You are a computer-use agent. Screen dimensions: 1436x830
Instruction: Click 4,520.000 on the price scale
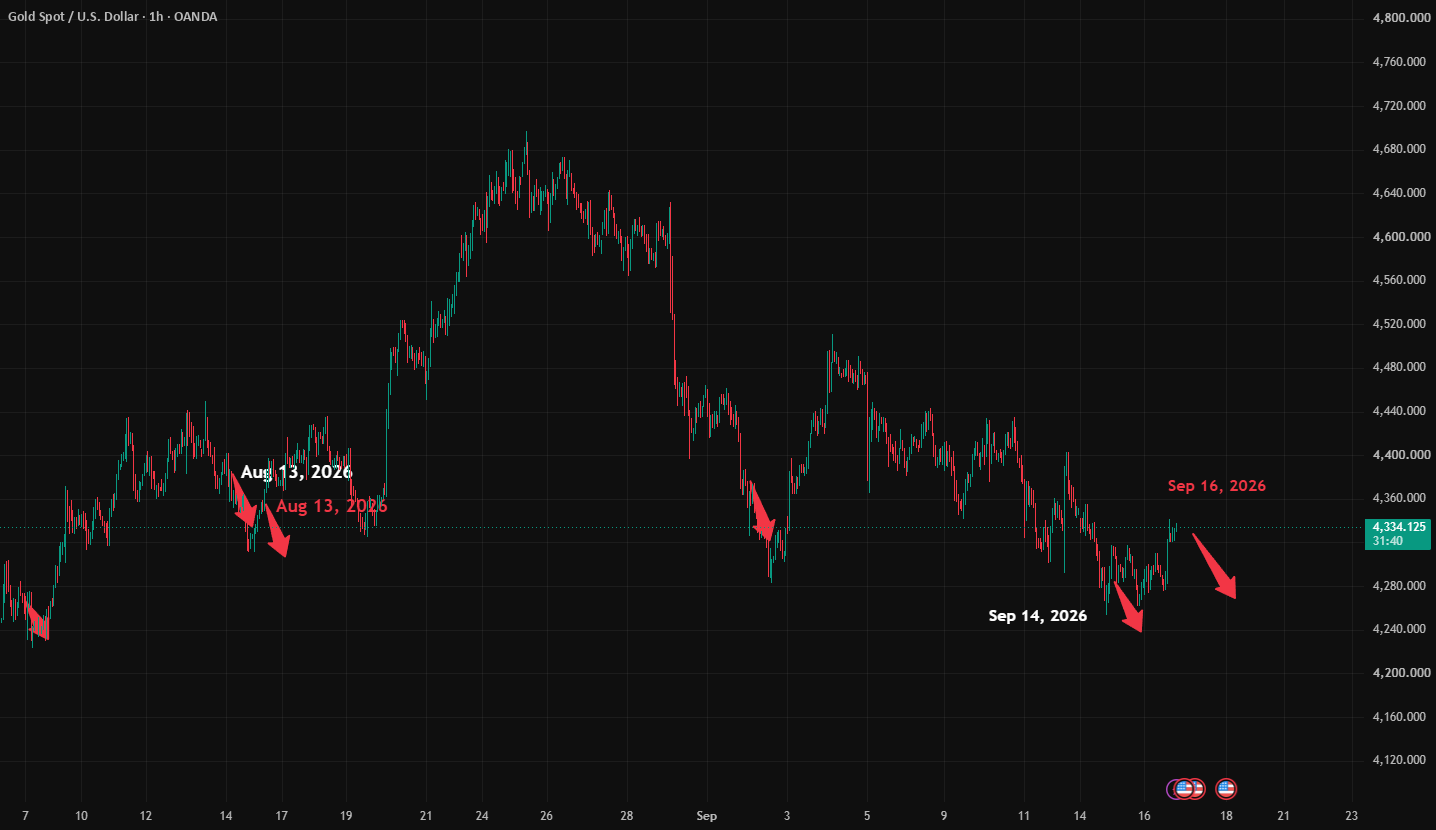click(x=1398, y=324)
